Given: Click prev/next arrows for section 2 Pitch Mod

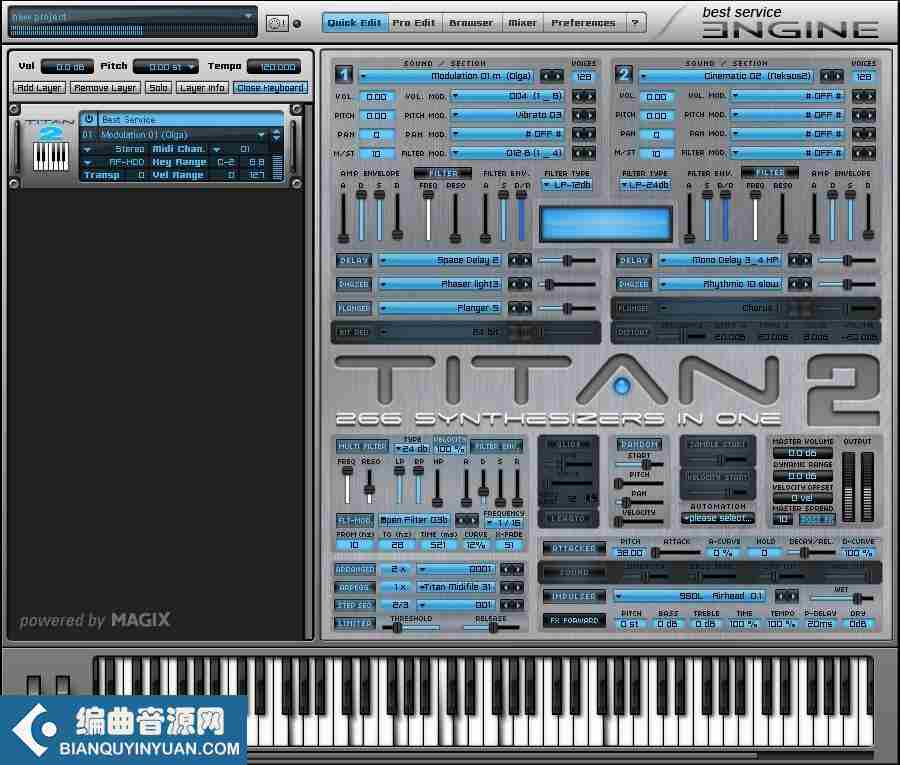Looking at the screenshot, I should [864, 115].
